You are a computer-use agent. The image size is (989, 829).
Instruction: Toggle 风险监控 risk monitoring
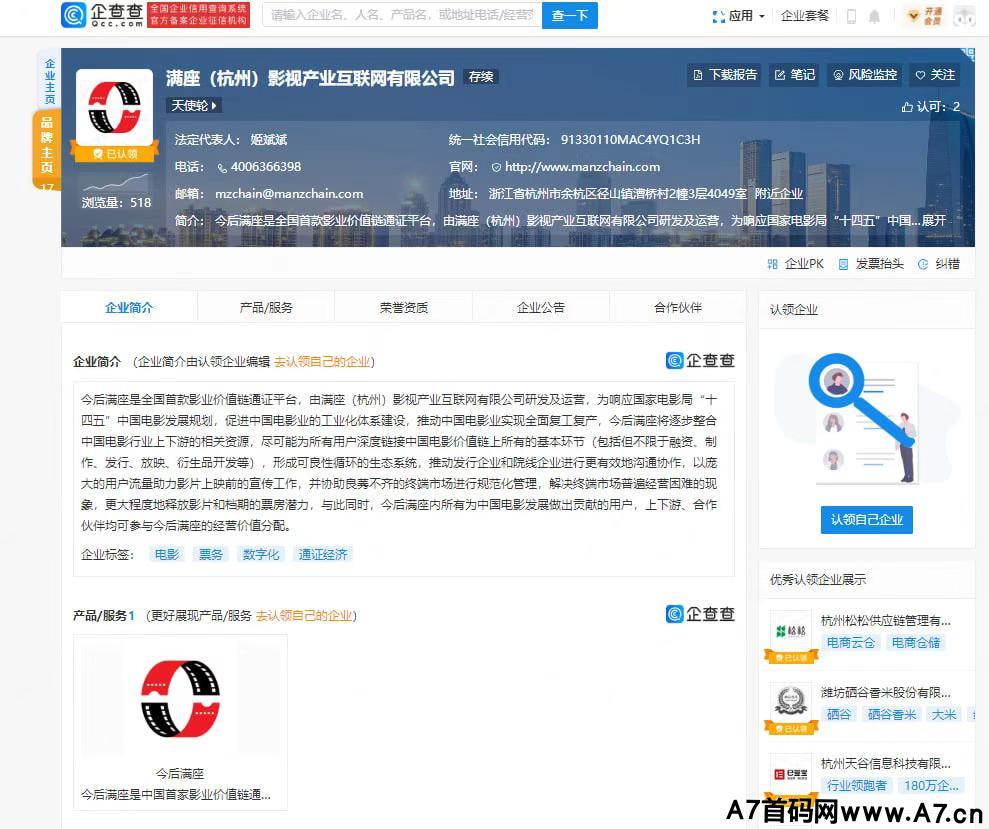(865, 75)
